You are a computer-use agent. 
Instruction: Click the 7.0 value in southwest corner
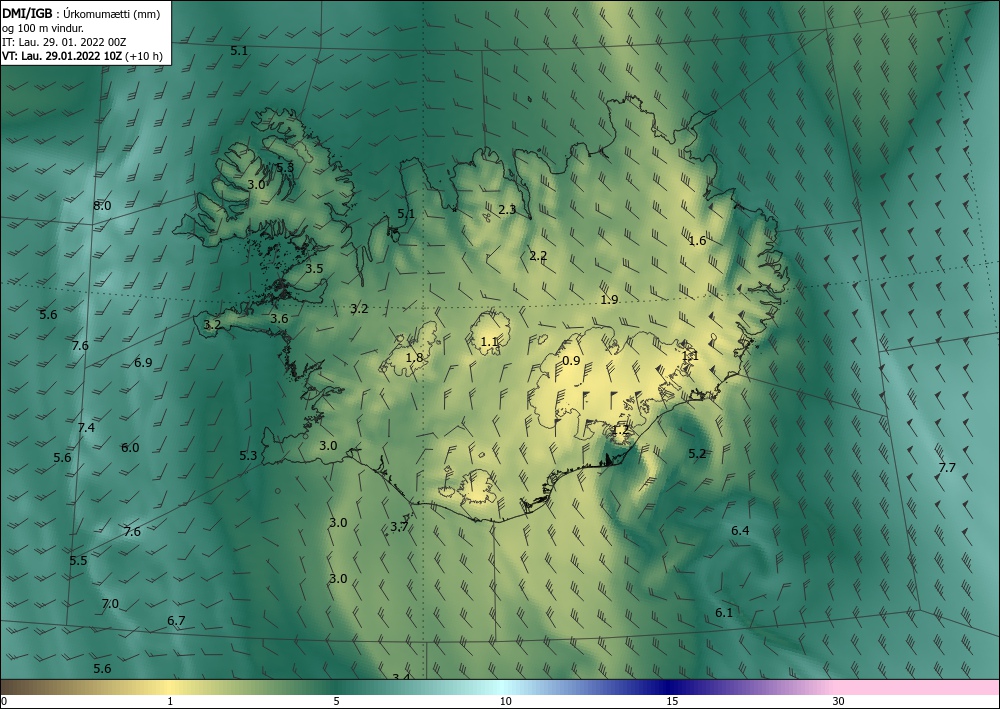pos(110,604)
